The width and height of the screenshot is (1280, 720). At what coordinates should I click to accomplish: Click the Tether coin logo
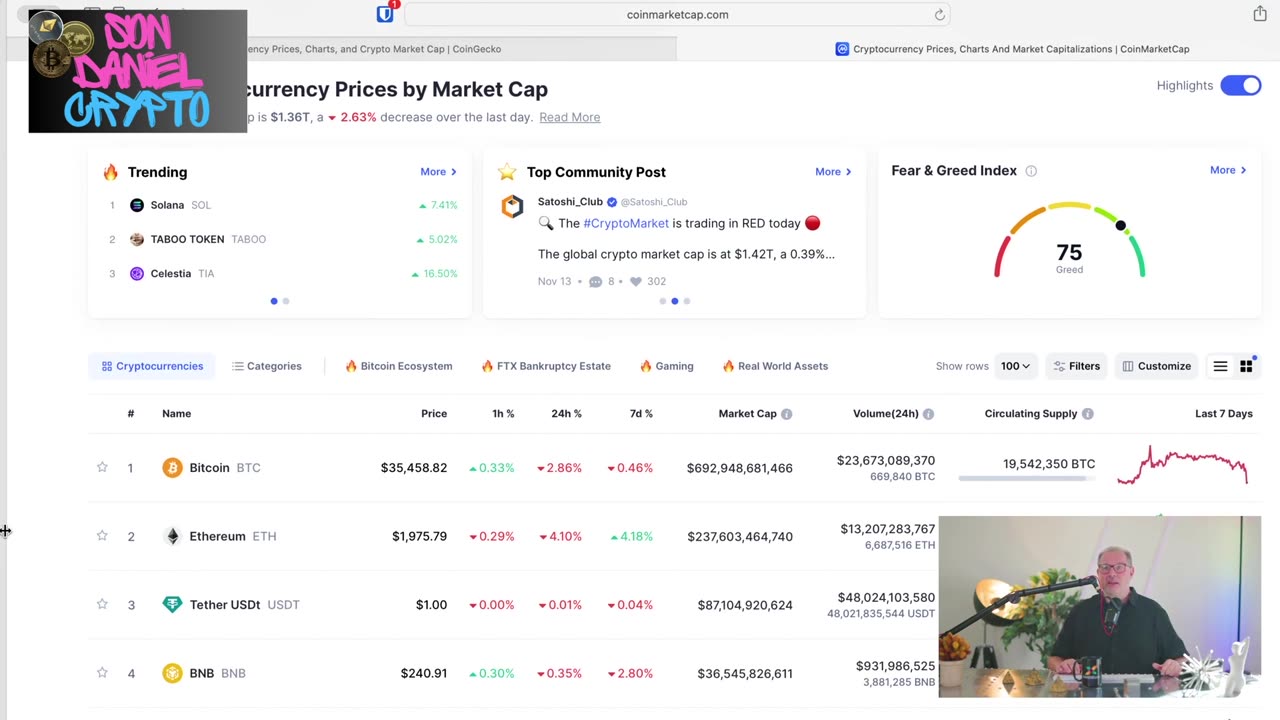(x=172, y=604)
